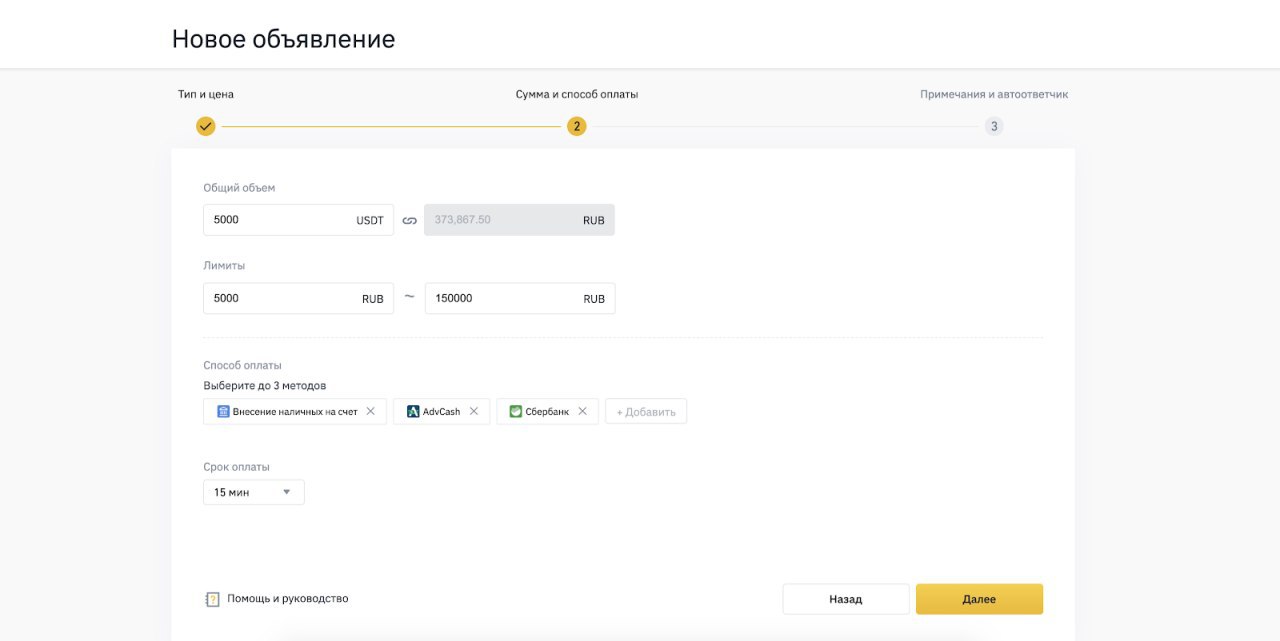The width and height of the screenshot is (1280, 641).
Task: Click the Далее button
Action: (x=979, y=598)
